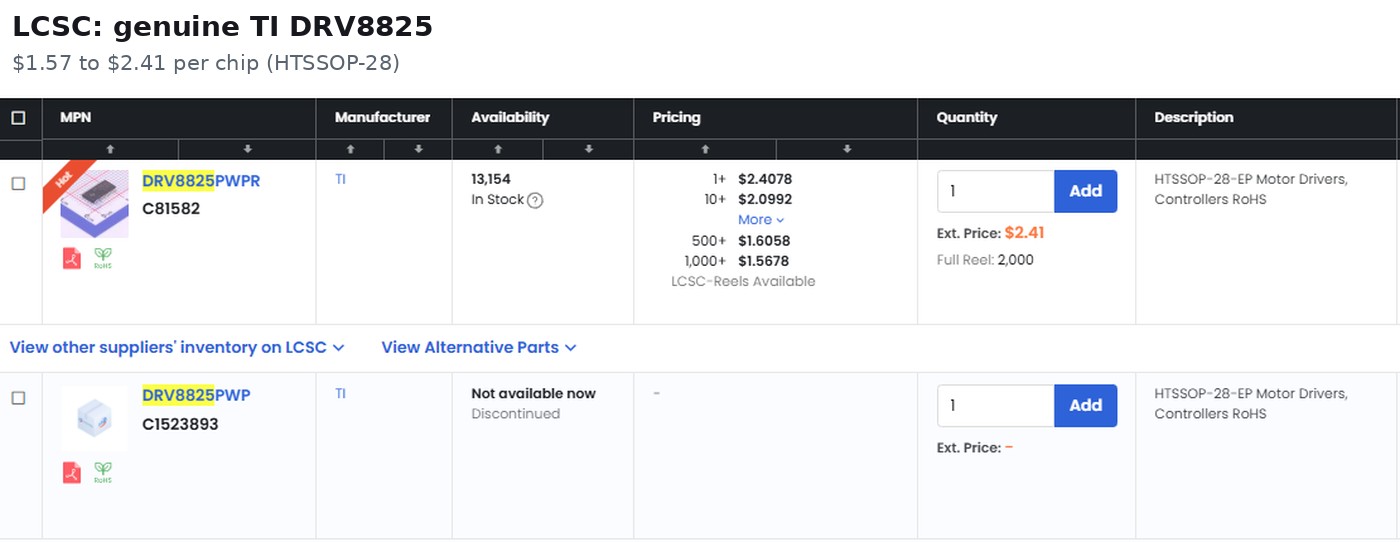The width and height of the screenshot is (1400, 542).
Task: Open DRV8825PWPR chip thumbnail image
Action: point(95,203)
